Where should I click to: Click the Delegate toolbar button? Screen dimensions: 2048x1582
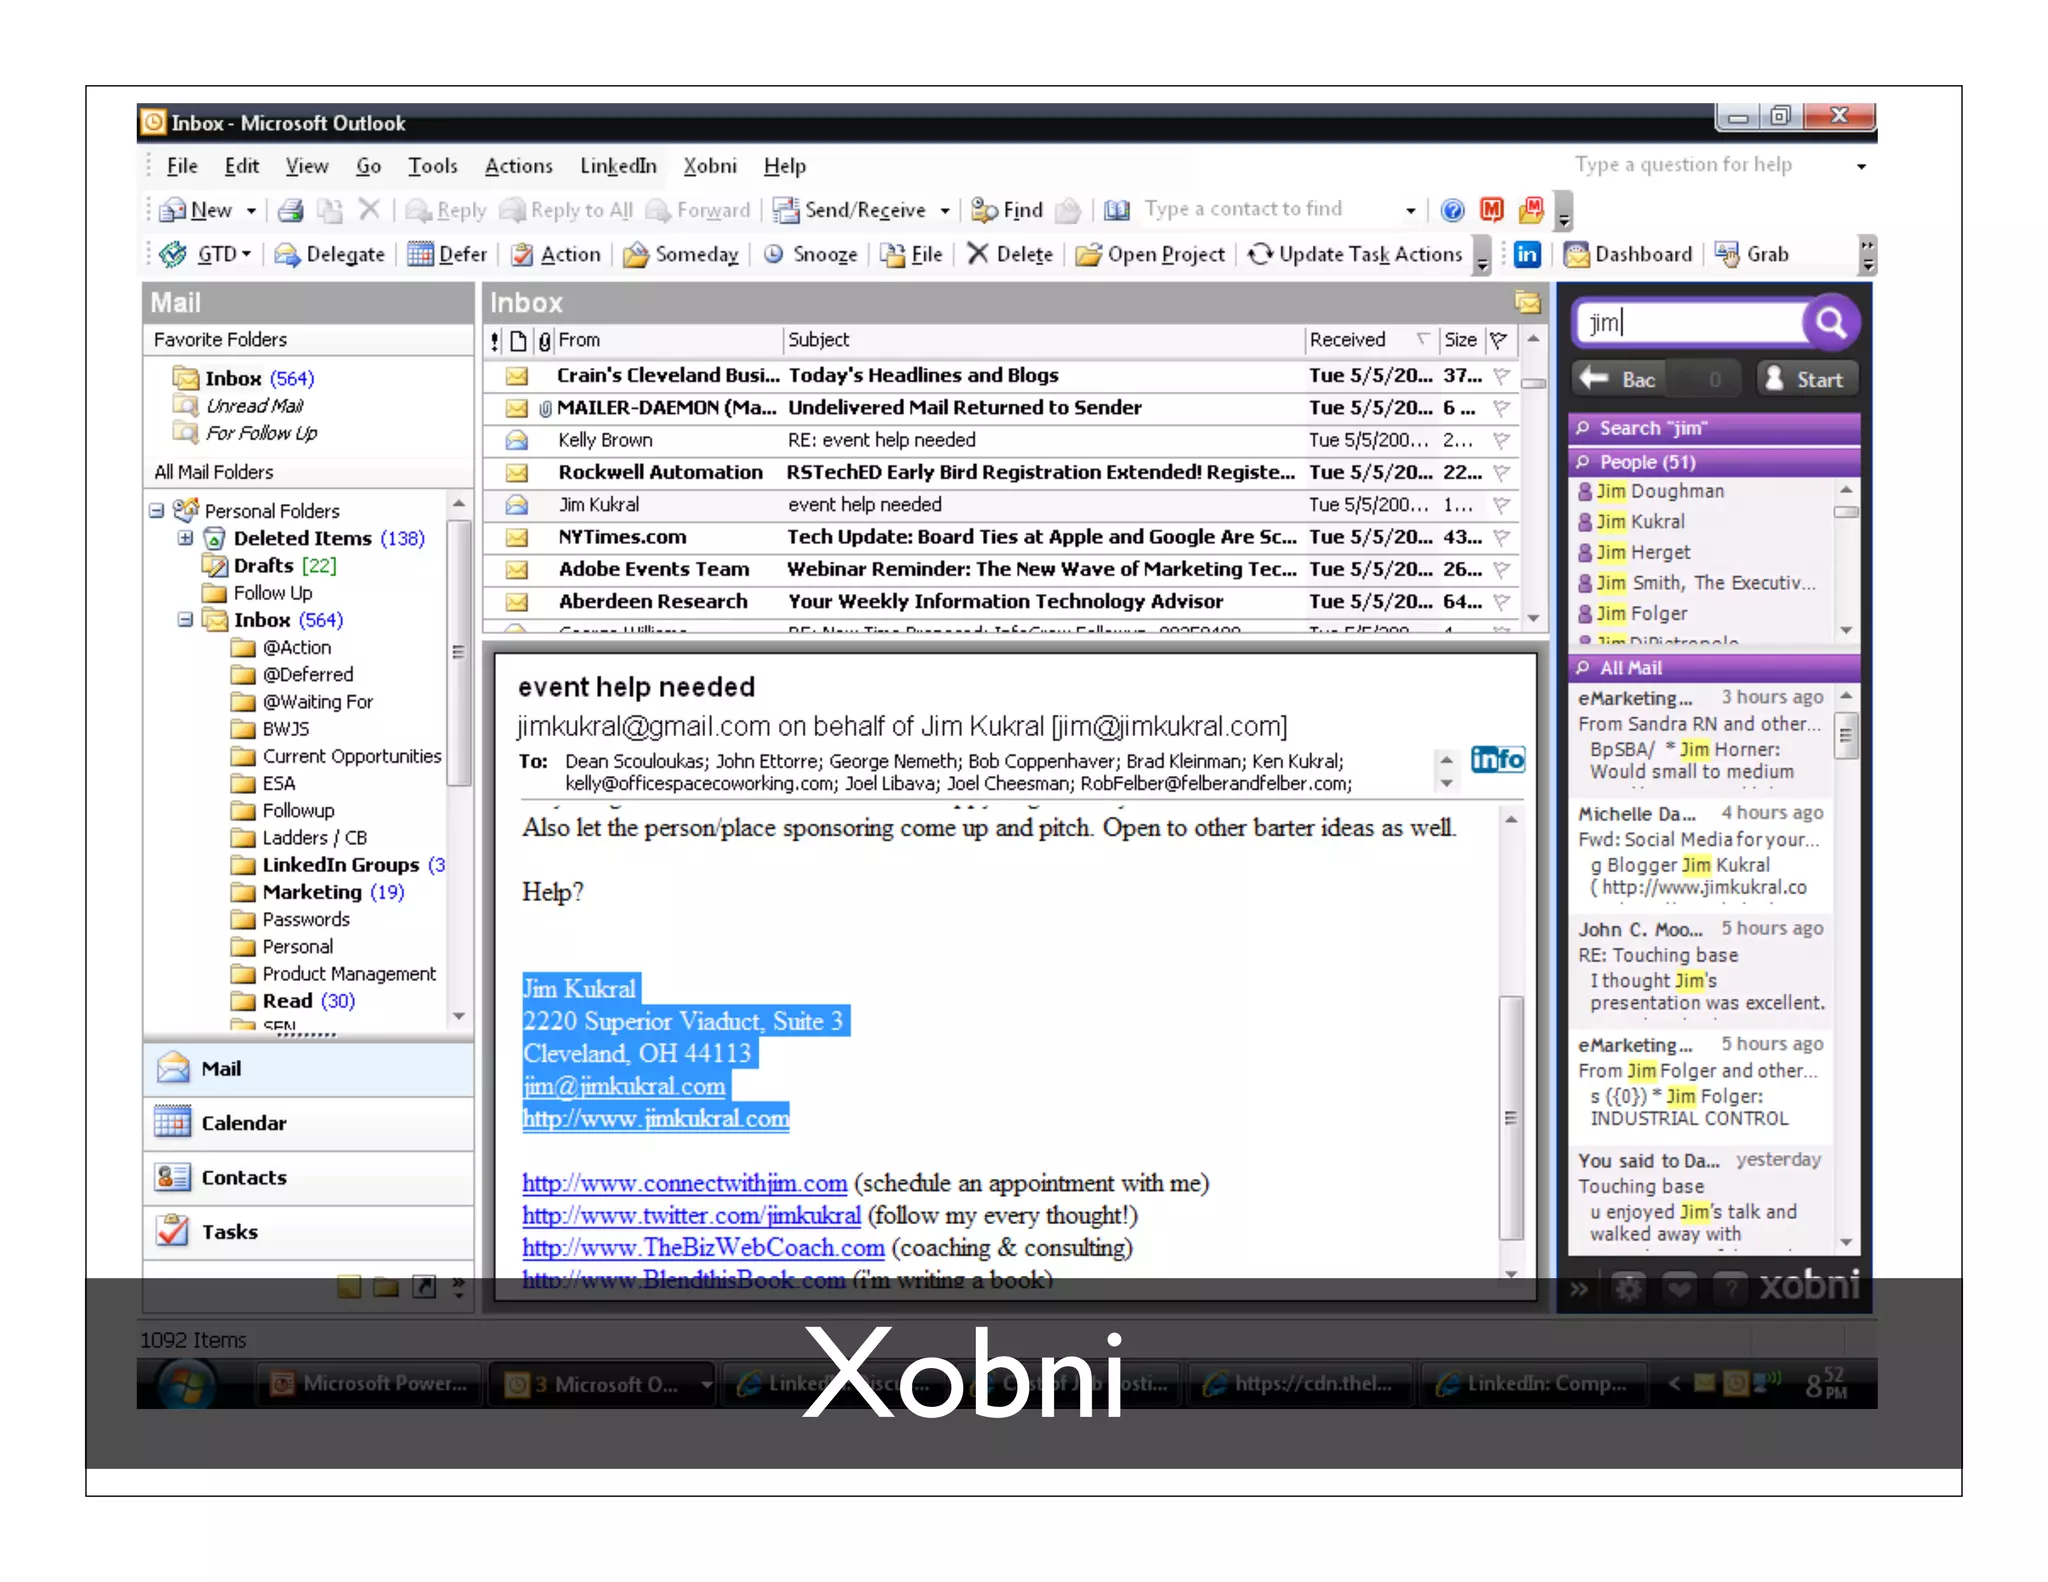[x=329, y=254]
